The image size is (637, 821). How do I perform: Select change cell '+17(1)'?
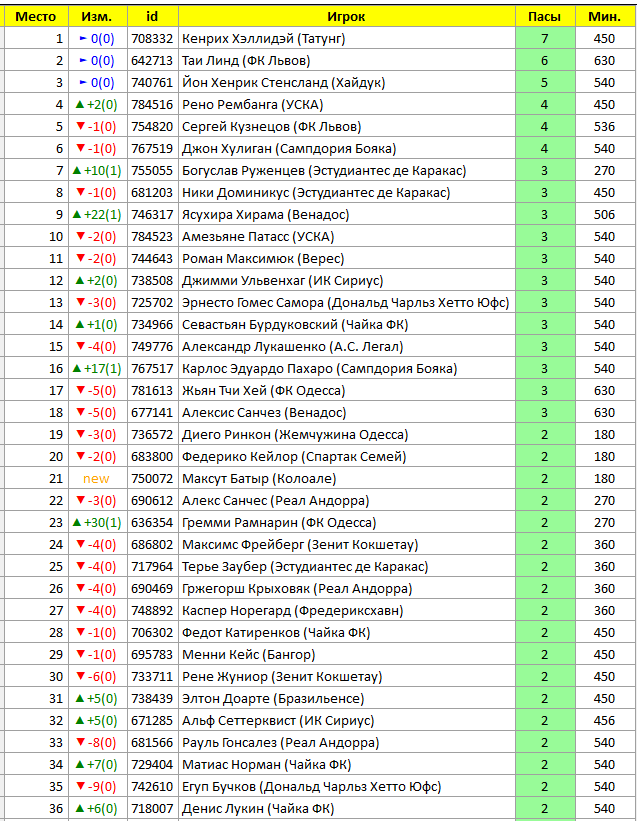tap(97, 369)
